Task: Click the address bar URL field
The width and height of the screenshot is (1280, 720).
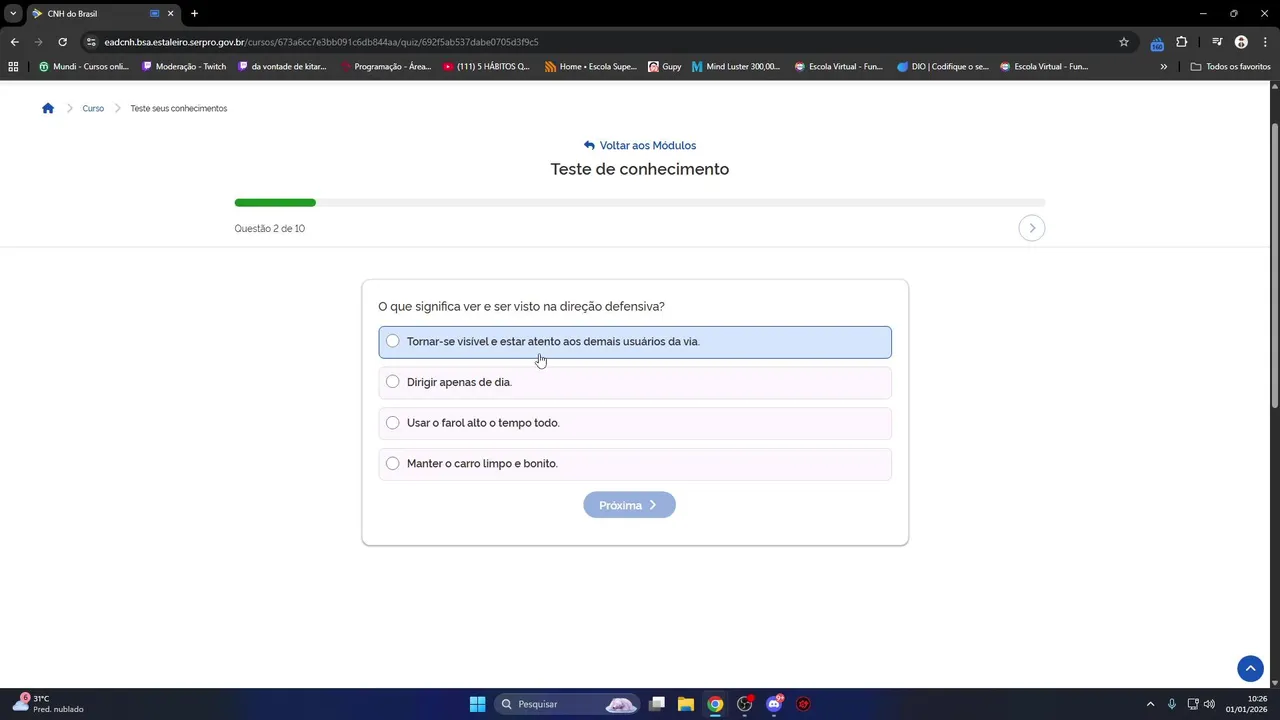Action: click(x=600, y=42)
